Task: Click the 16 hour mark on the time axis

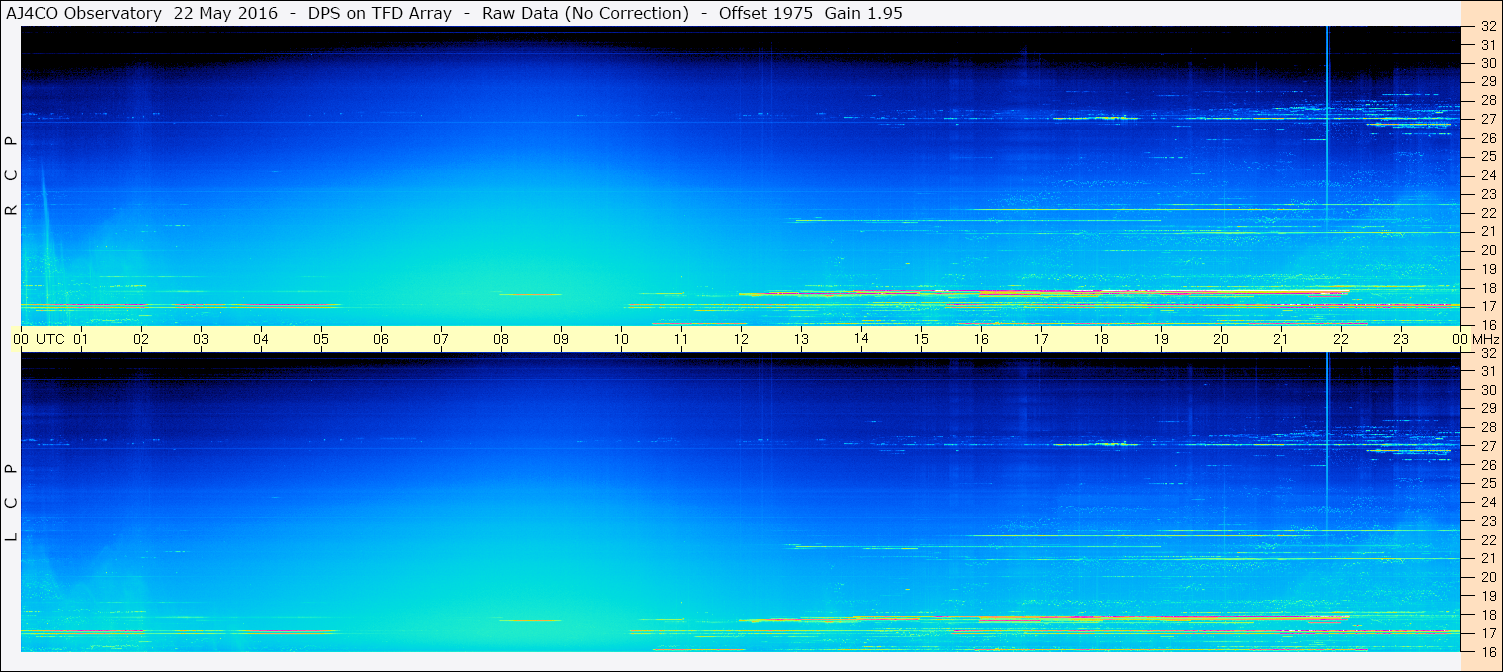Action: click(x=981, y=339)
